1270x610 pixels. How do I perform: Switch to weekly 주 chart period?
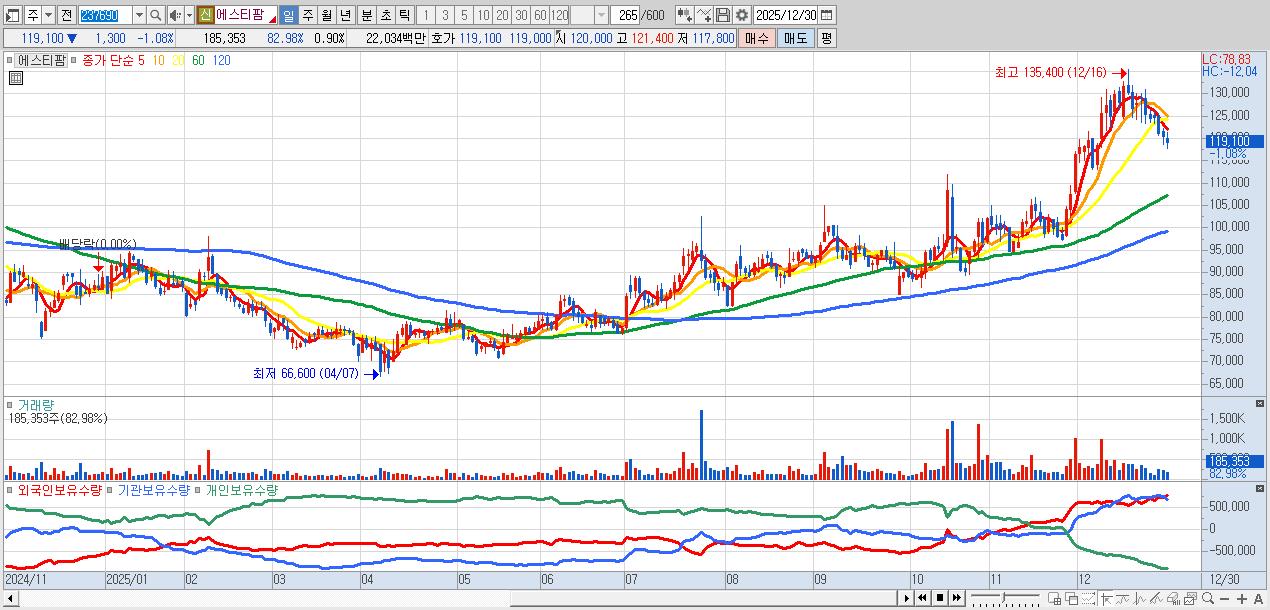click(307, 15)
